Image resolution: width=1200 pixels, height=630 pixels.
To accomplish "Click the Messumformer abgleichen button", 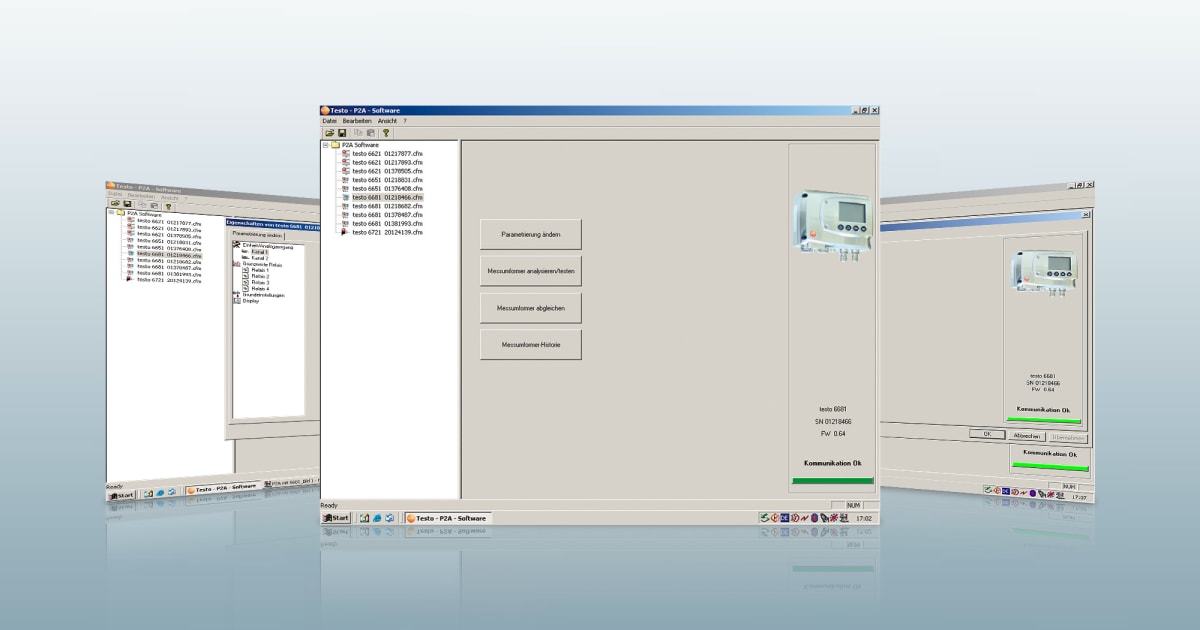I will pos(531,307).
